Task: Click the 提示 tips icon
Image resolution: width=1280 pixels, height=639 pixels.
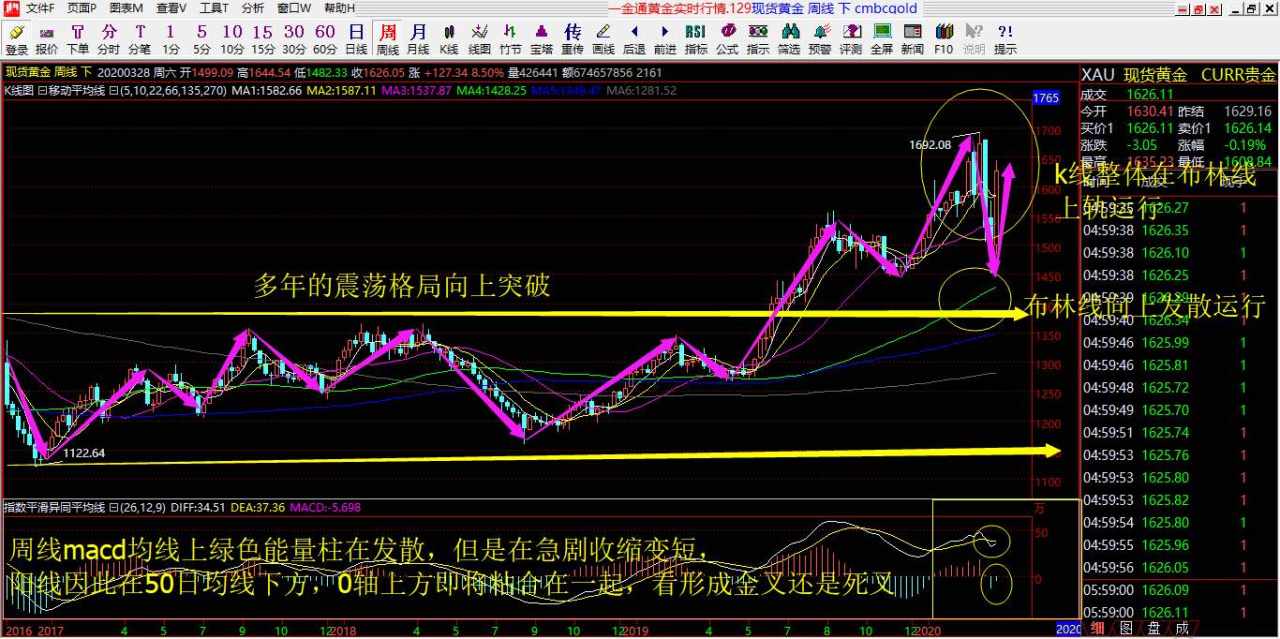Action: [1005, 39]
